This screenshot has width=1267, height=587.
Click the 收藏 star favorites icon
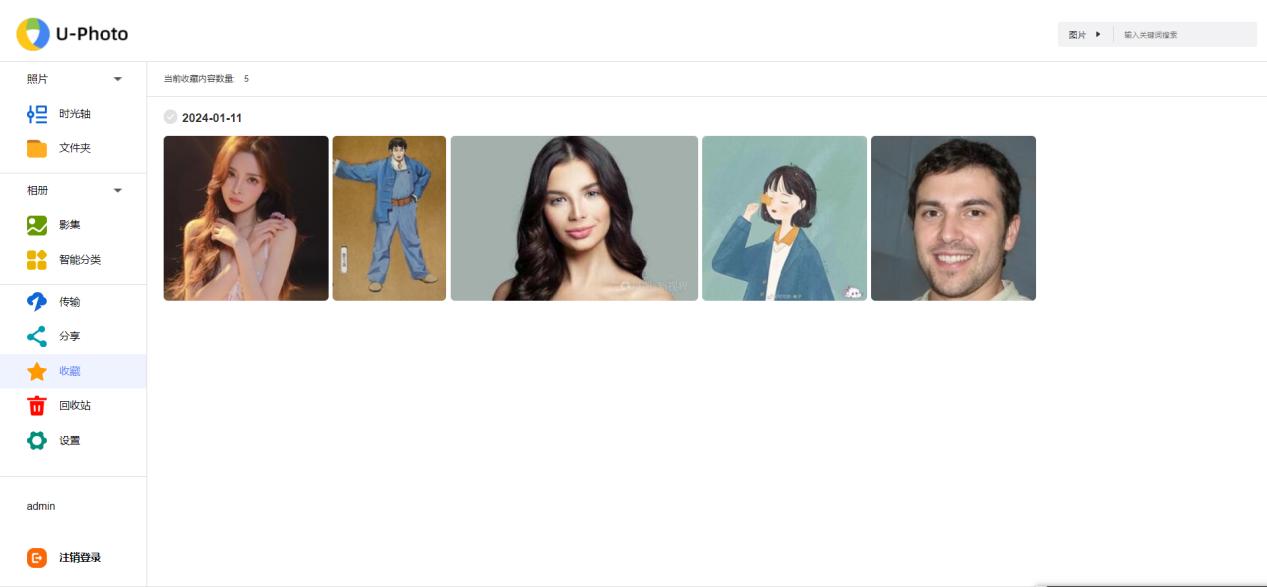click(37, 371)
